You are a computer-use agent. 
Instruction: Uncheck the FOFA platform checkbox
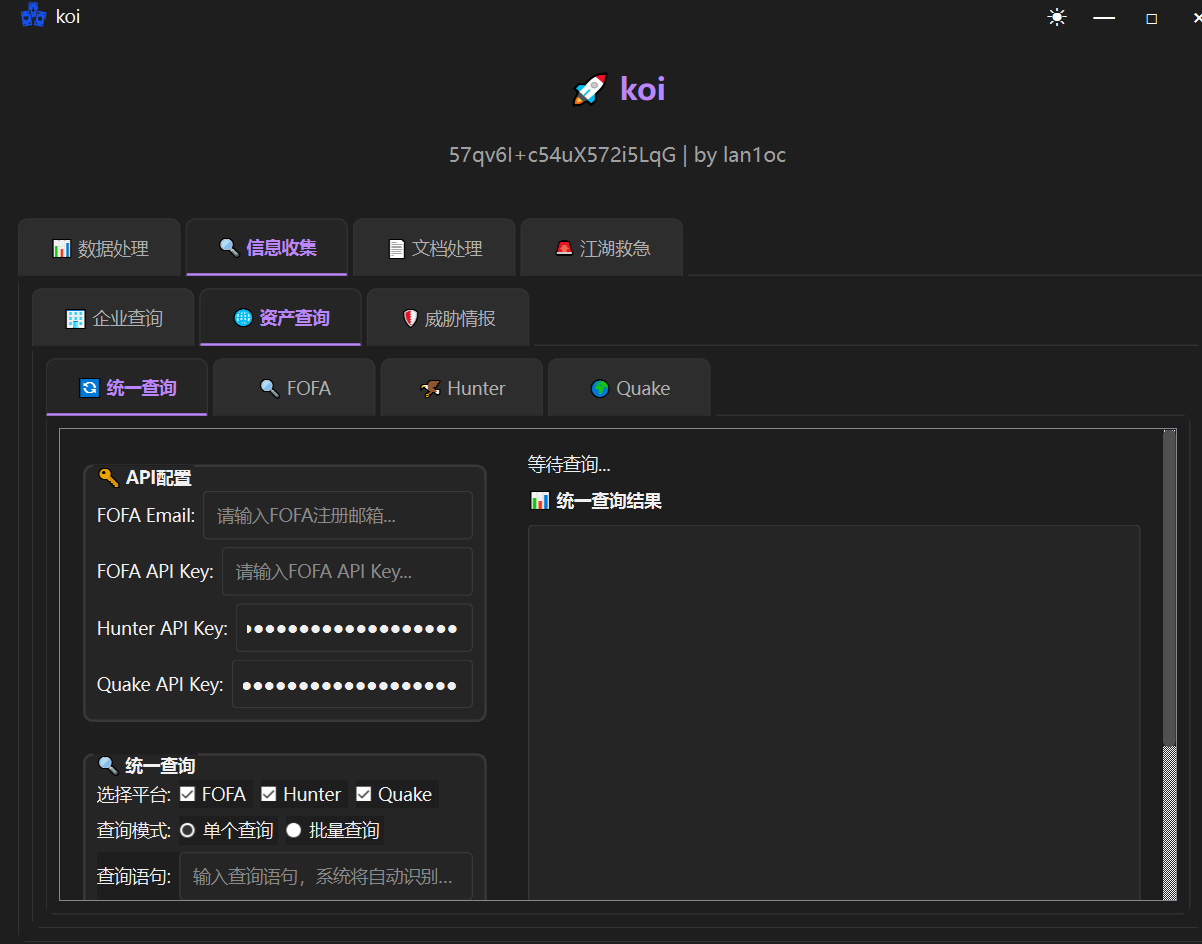coord(188,794)
